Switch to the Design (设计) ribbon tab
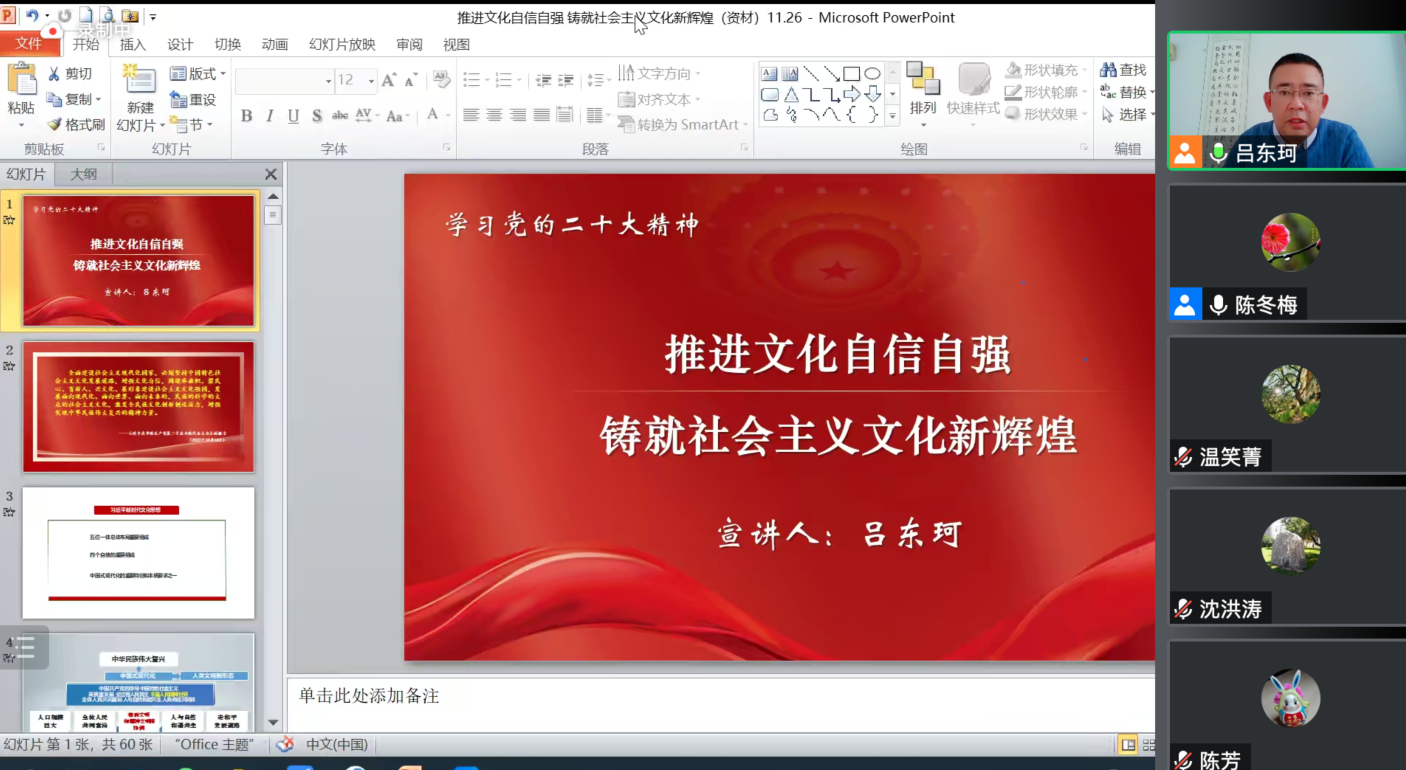This screenshot has height=770, width=1406. [x=180, y=44]
